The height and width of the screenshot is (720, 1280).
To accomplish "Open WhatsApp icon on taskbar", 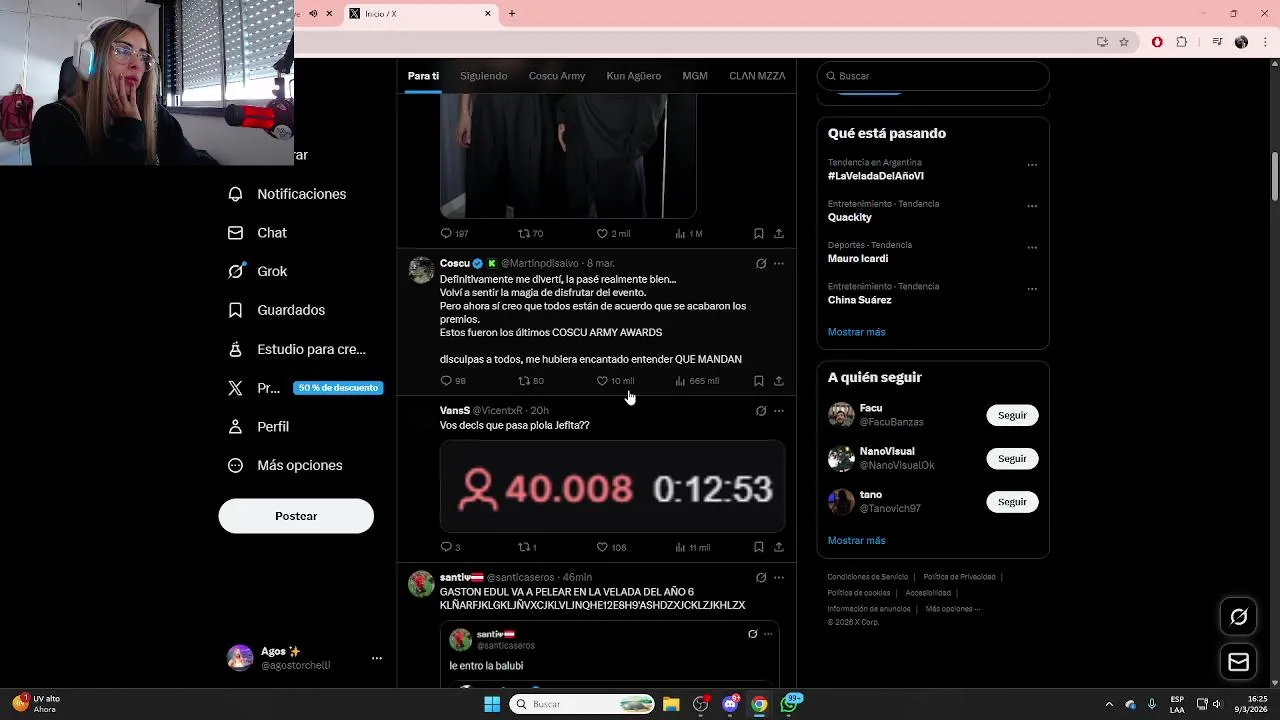I will pos(790,704).
